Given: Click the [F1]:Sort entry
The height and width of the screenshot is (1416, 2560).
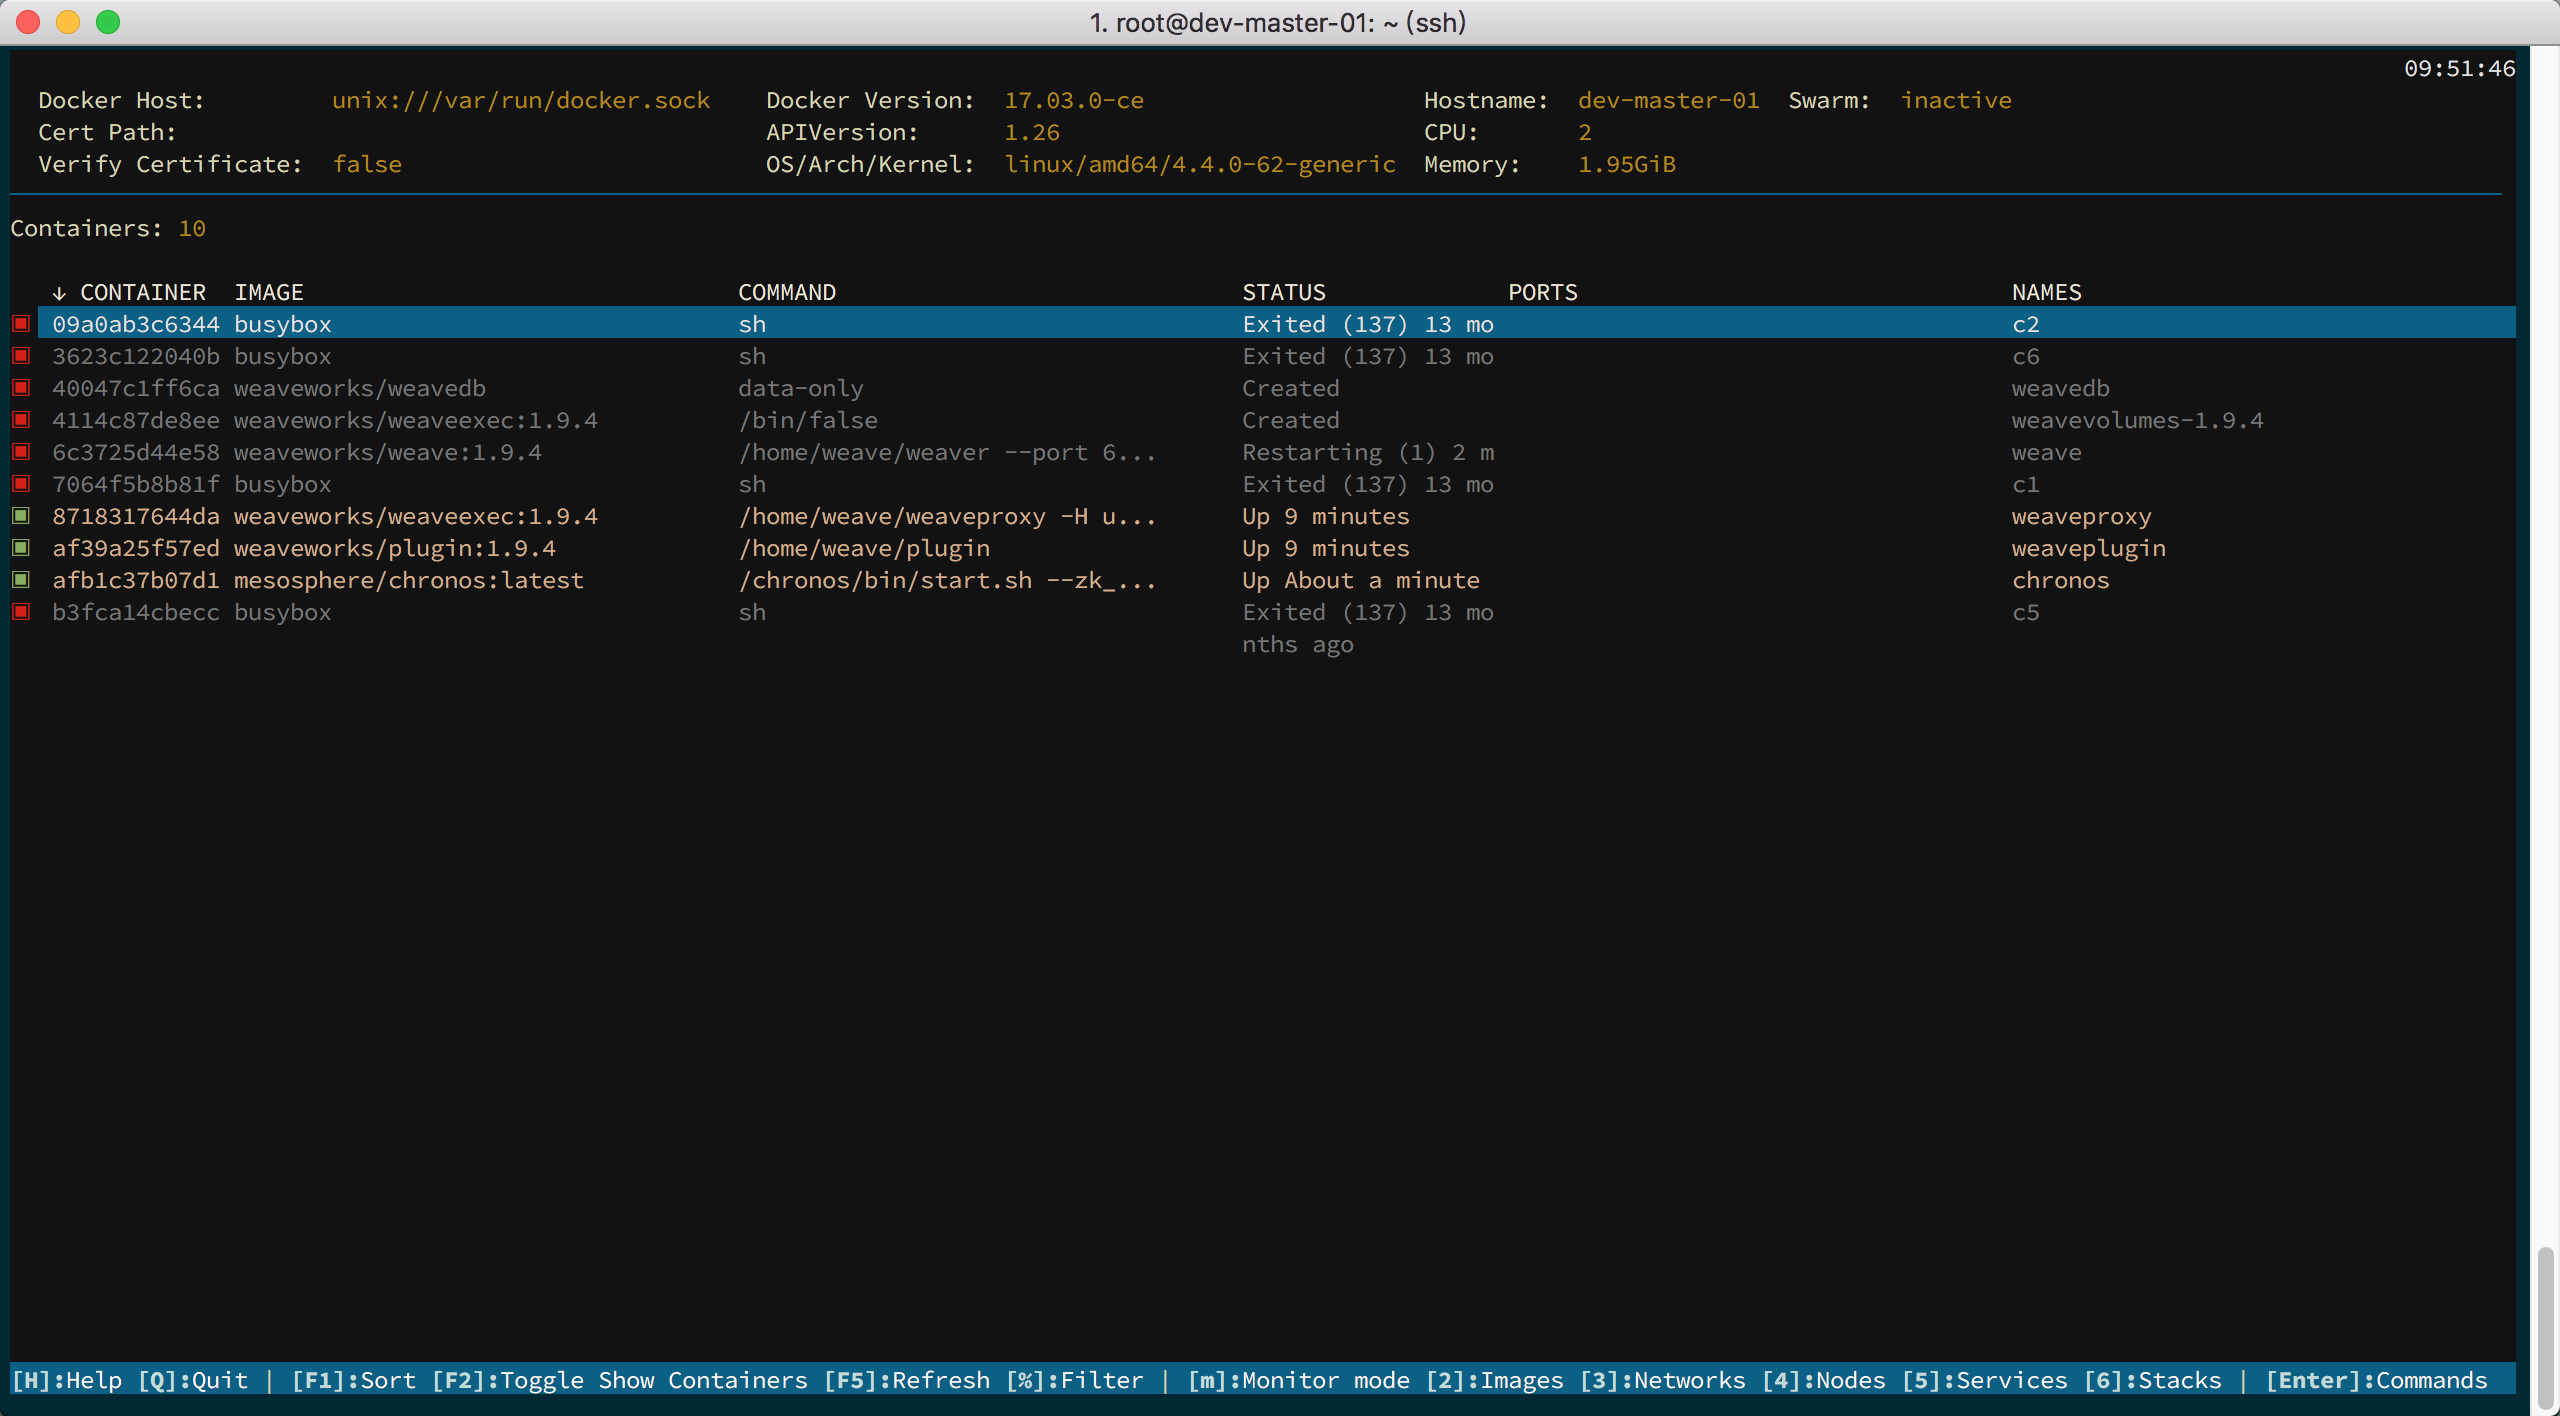Looking at the screenshot, I should [x=354, y=1380].
